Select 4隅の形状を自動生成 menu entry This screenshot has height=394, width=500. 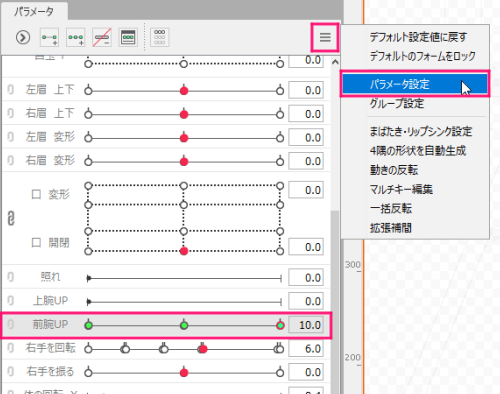(x=418, y=151)
